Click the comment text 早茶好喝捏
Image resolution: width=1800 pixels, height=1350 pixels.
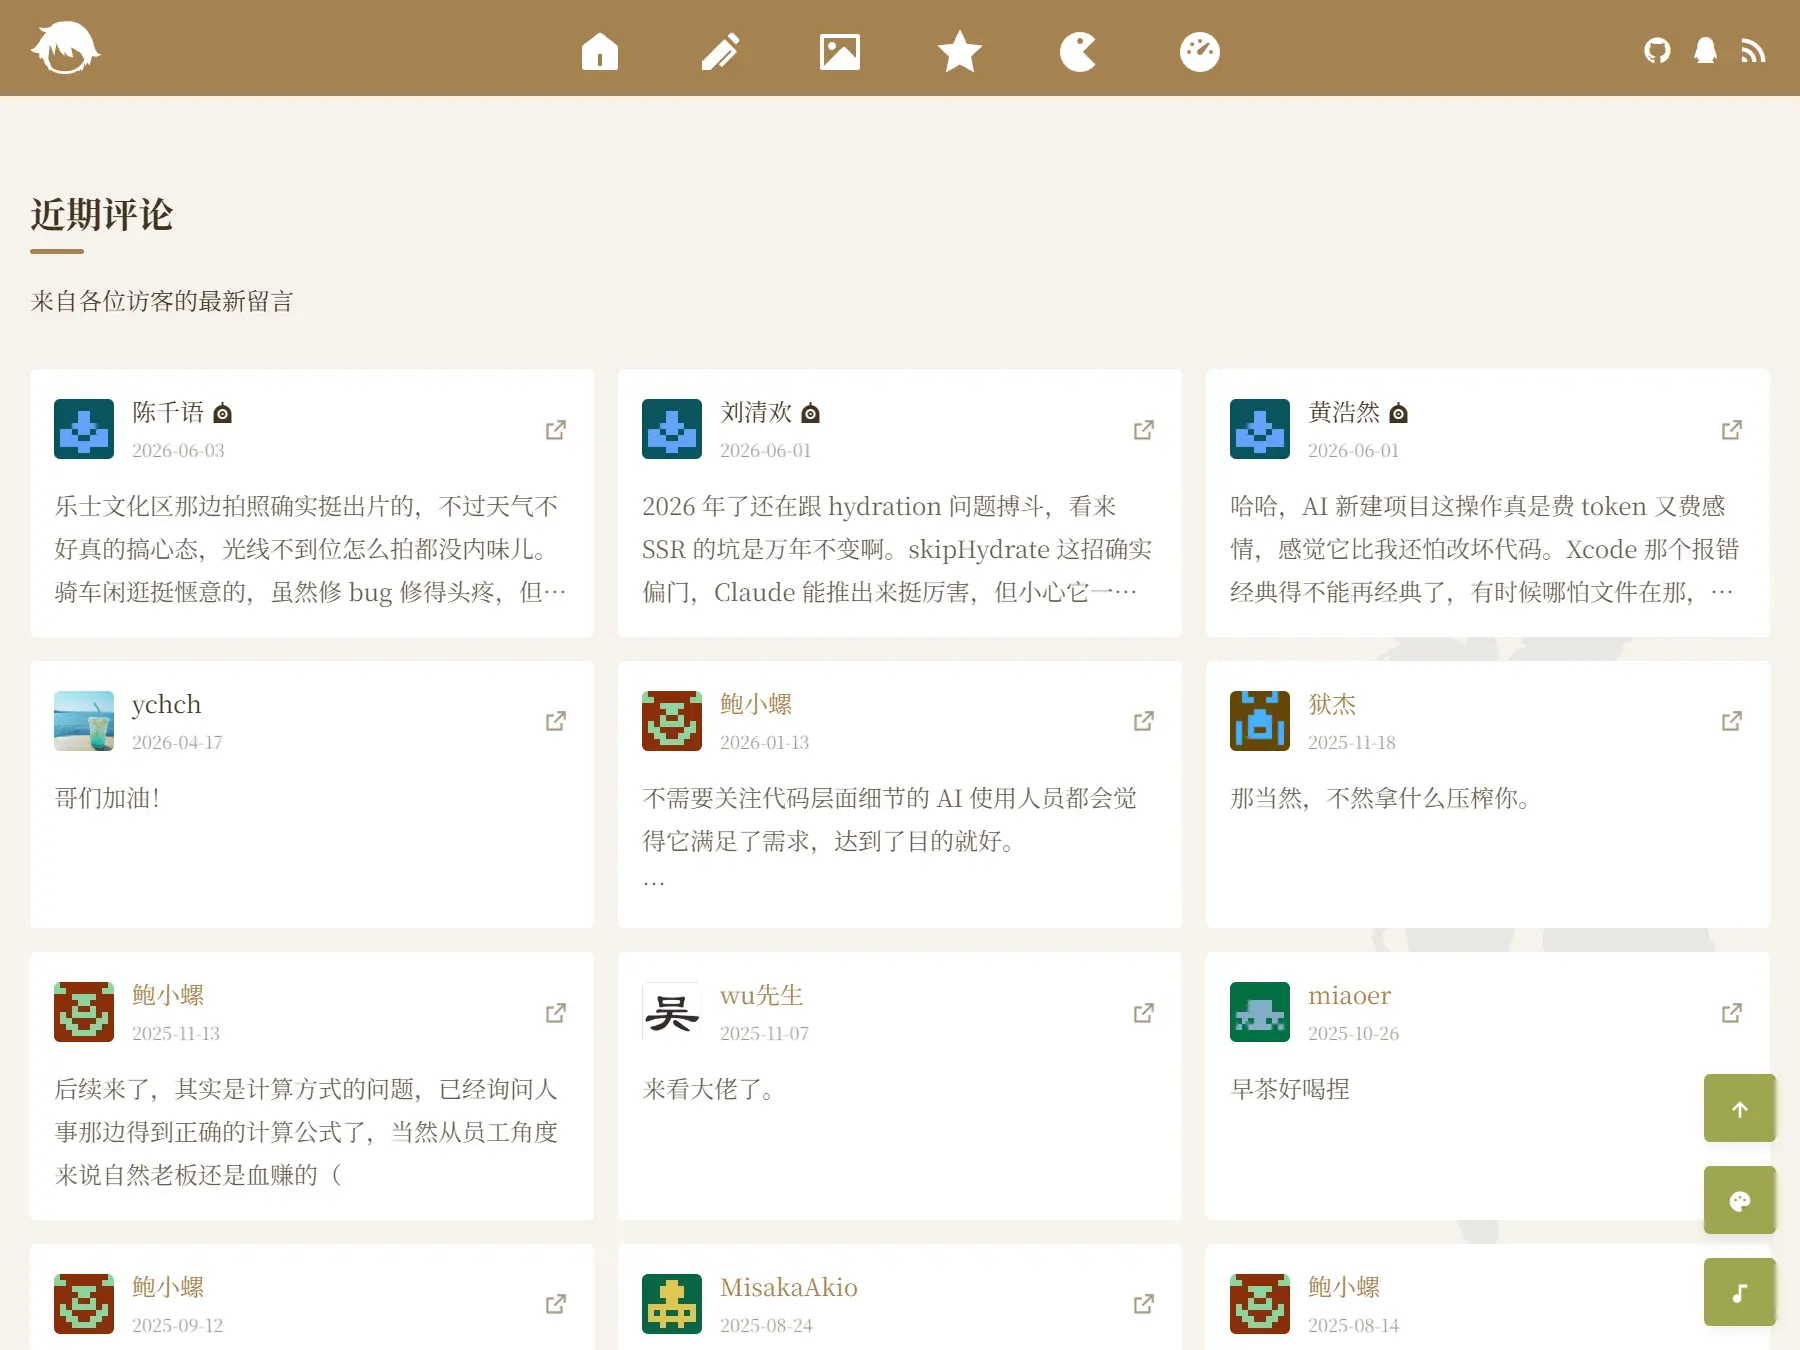coord(1290,1089)
